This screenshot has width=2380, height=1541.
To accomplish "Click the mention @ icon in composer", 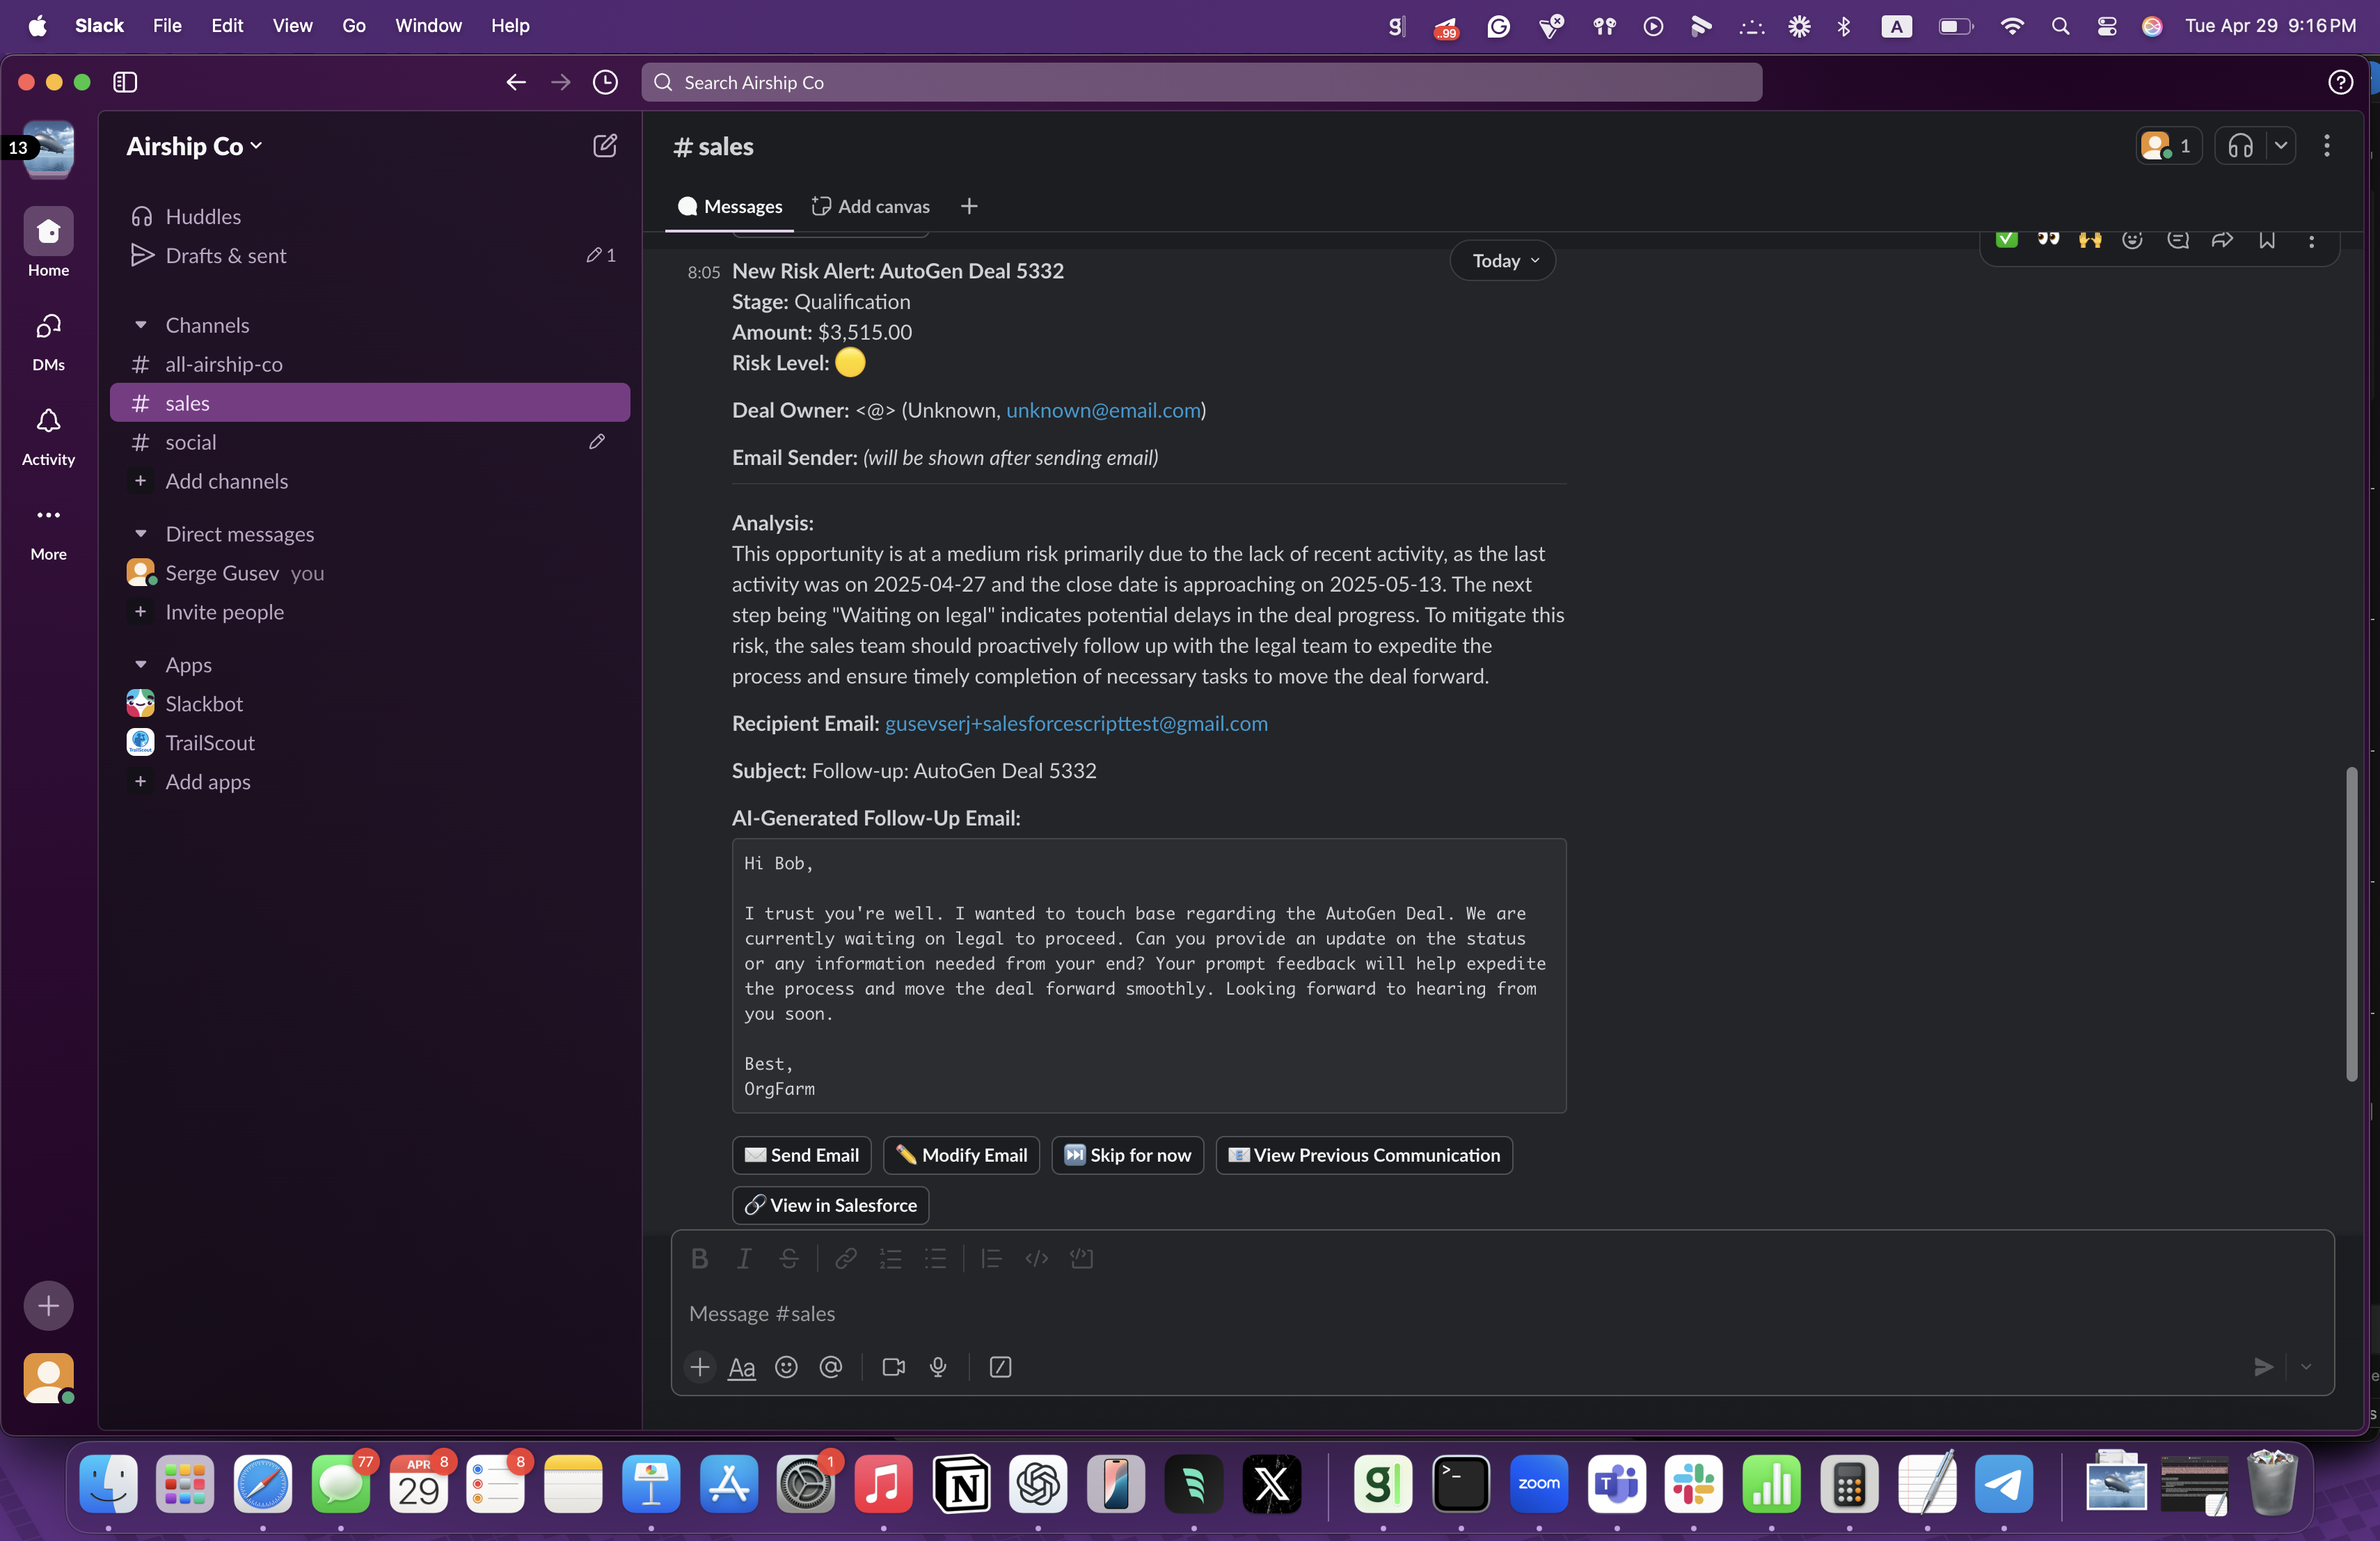I will [x=830, y=1366].
